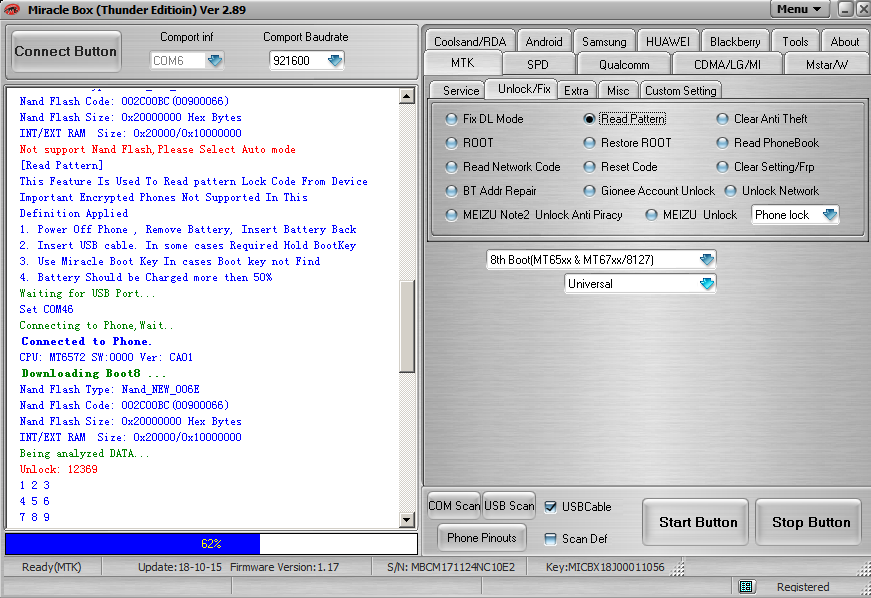Click the Connect Button

click(66, 51)
